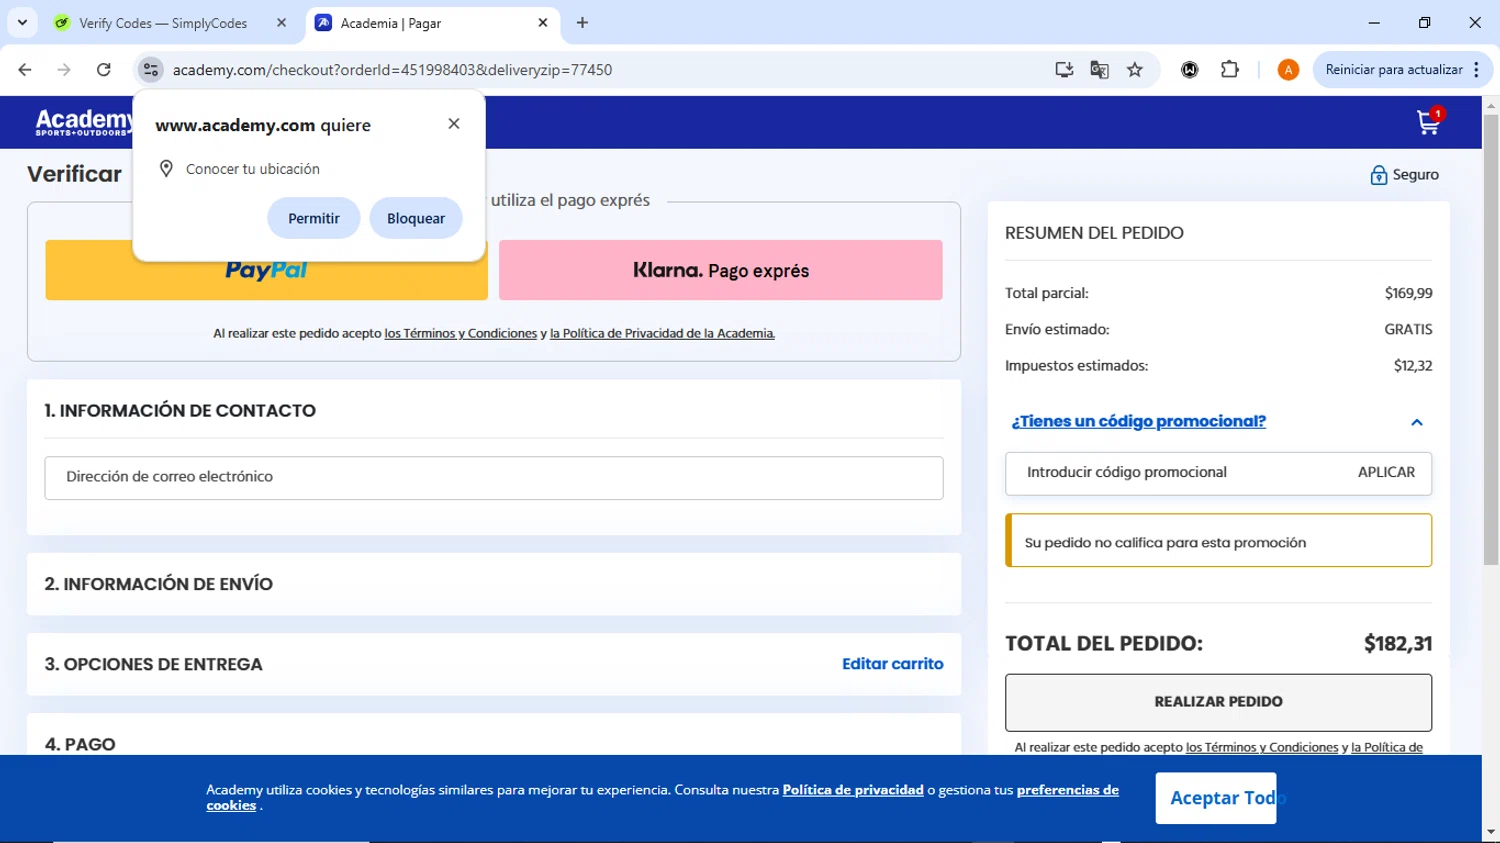Image resolution: width=1500 pixels, height=843 pixels.
Task: Open site information icon in address bar
Action: click(x=151, y=70)
